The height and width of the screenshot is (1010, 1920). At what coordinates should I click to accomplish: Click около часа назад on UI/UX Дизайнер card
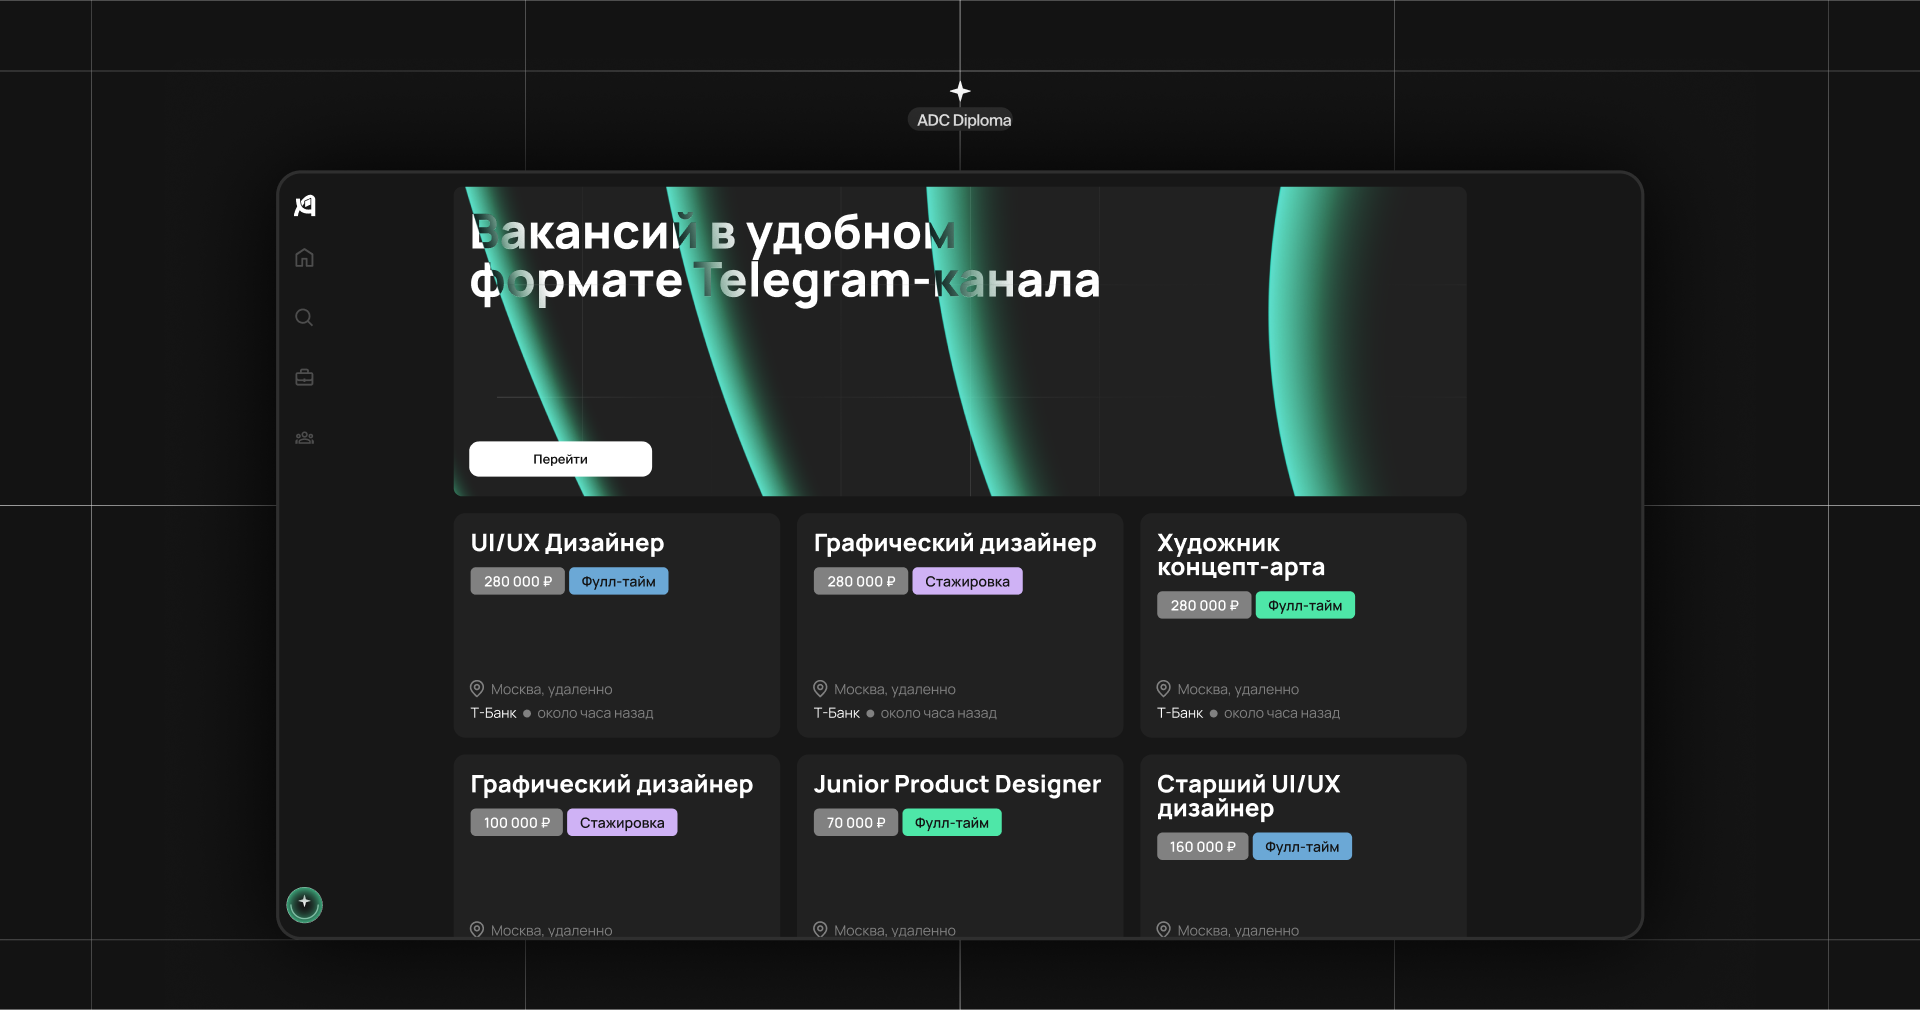(595, 713)
